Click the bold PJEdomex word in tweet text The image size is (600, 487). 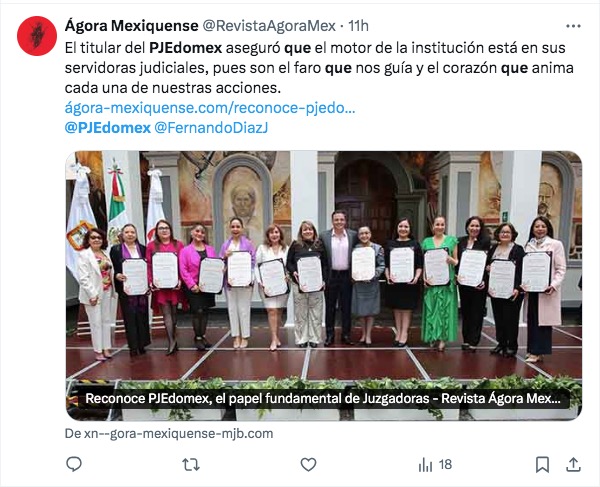click(186, 48)
